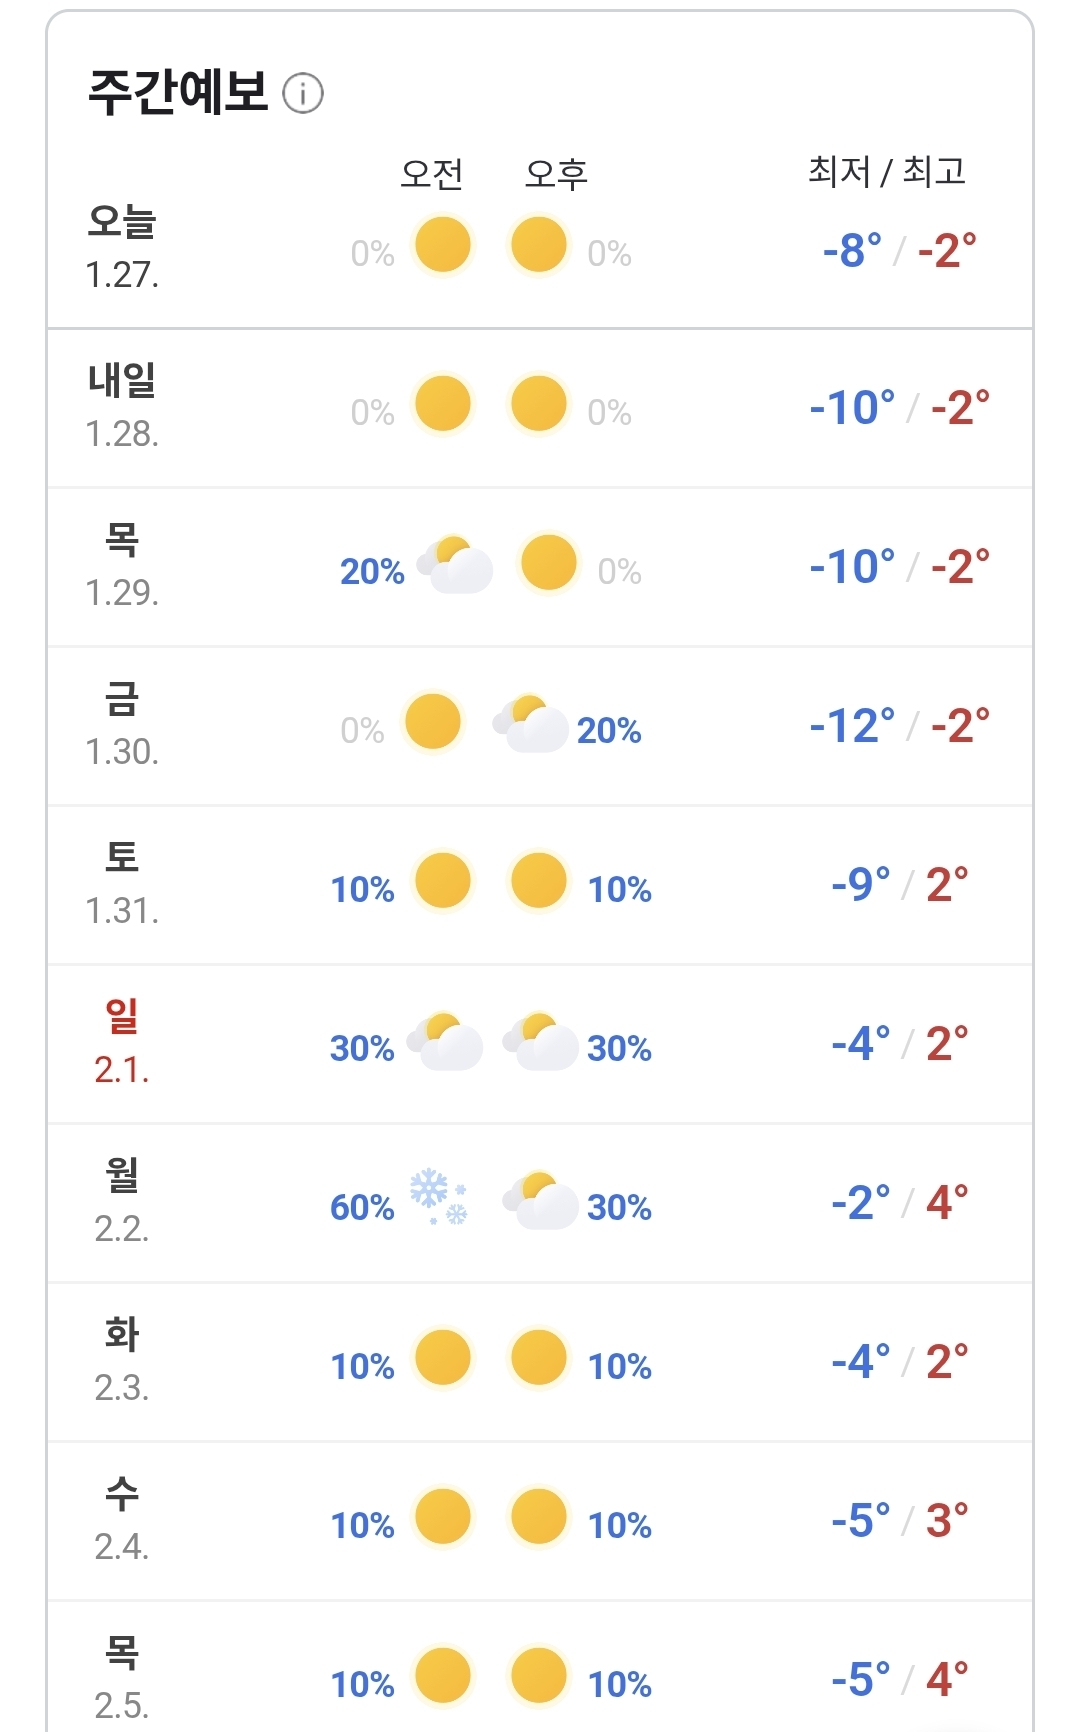Screen dimensions: 1080x1732
Task: Click the partly cloudy icon for 1.29. morning
Action: tap(456, 565)
